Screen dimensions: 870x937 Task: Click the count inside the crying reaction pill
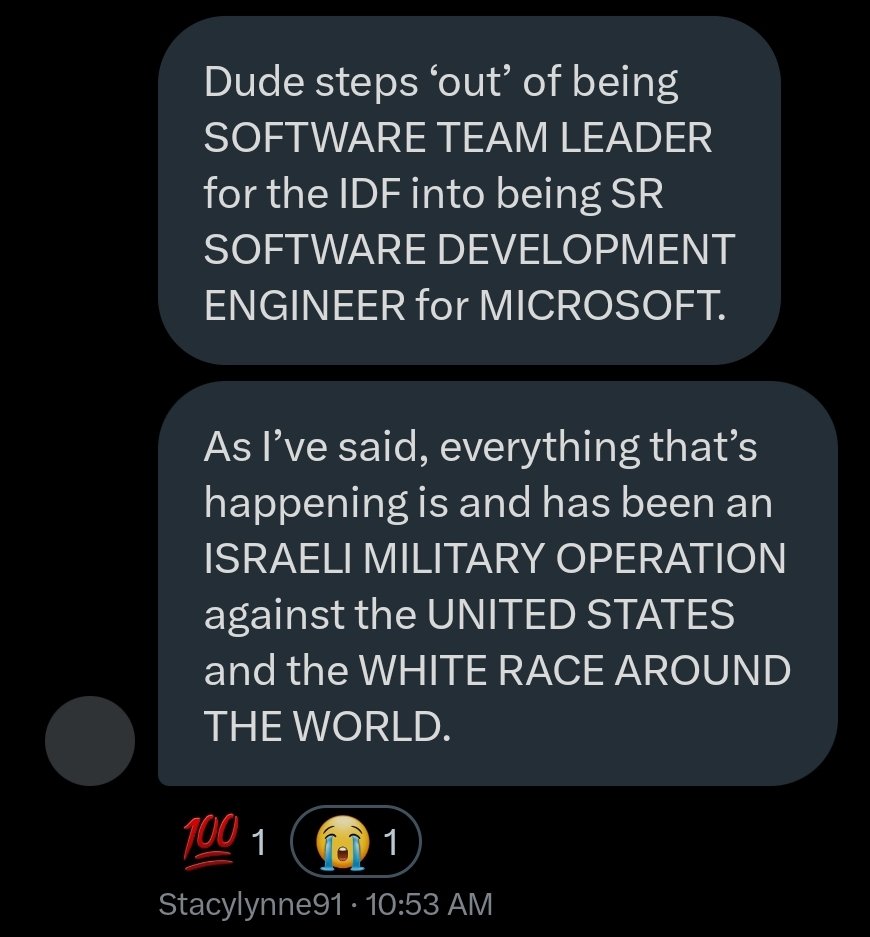click(x=391, y=845)
